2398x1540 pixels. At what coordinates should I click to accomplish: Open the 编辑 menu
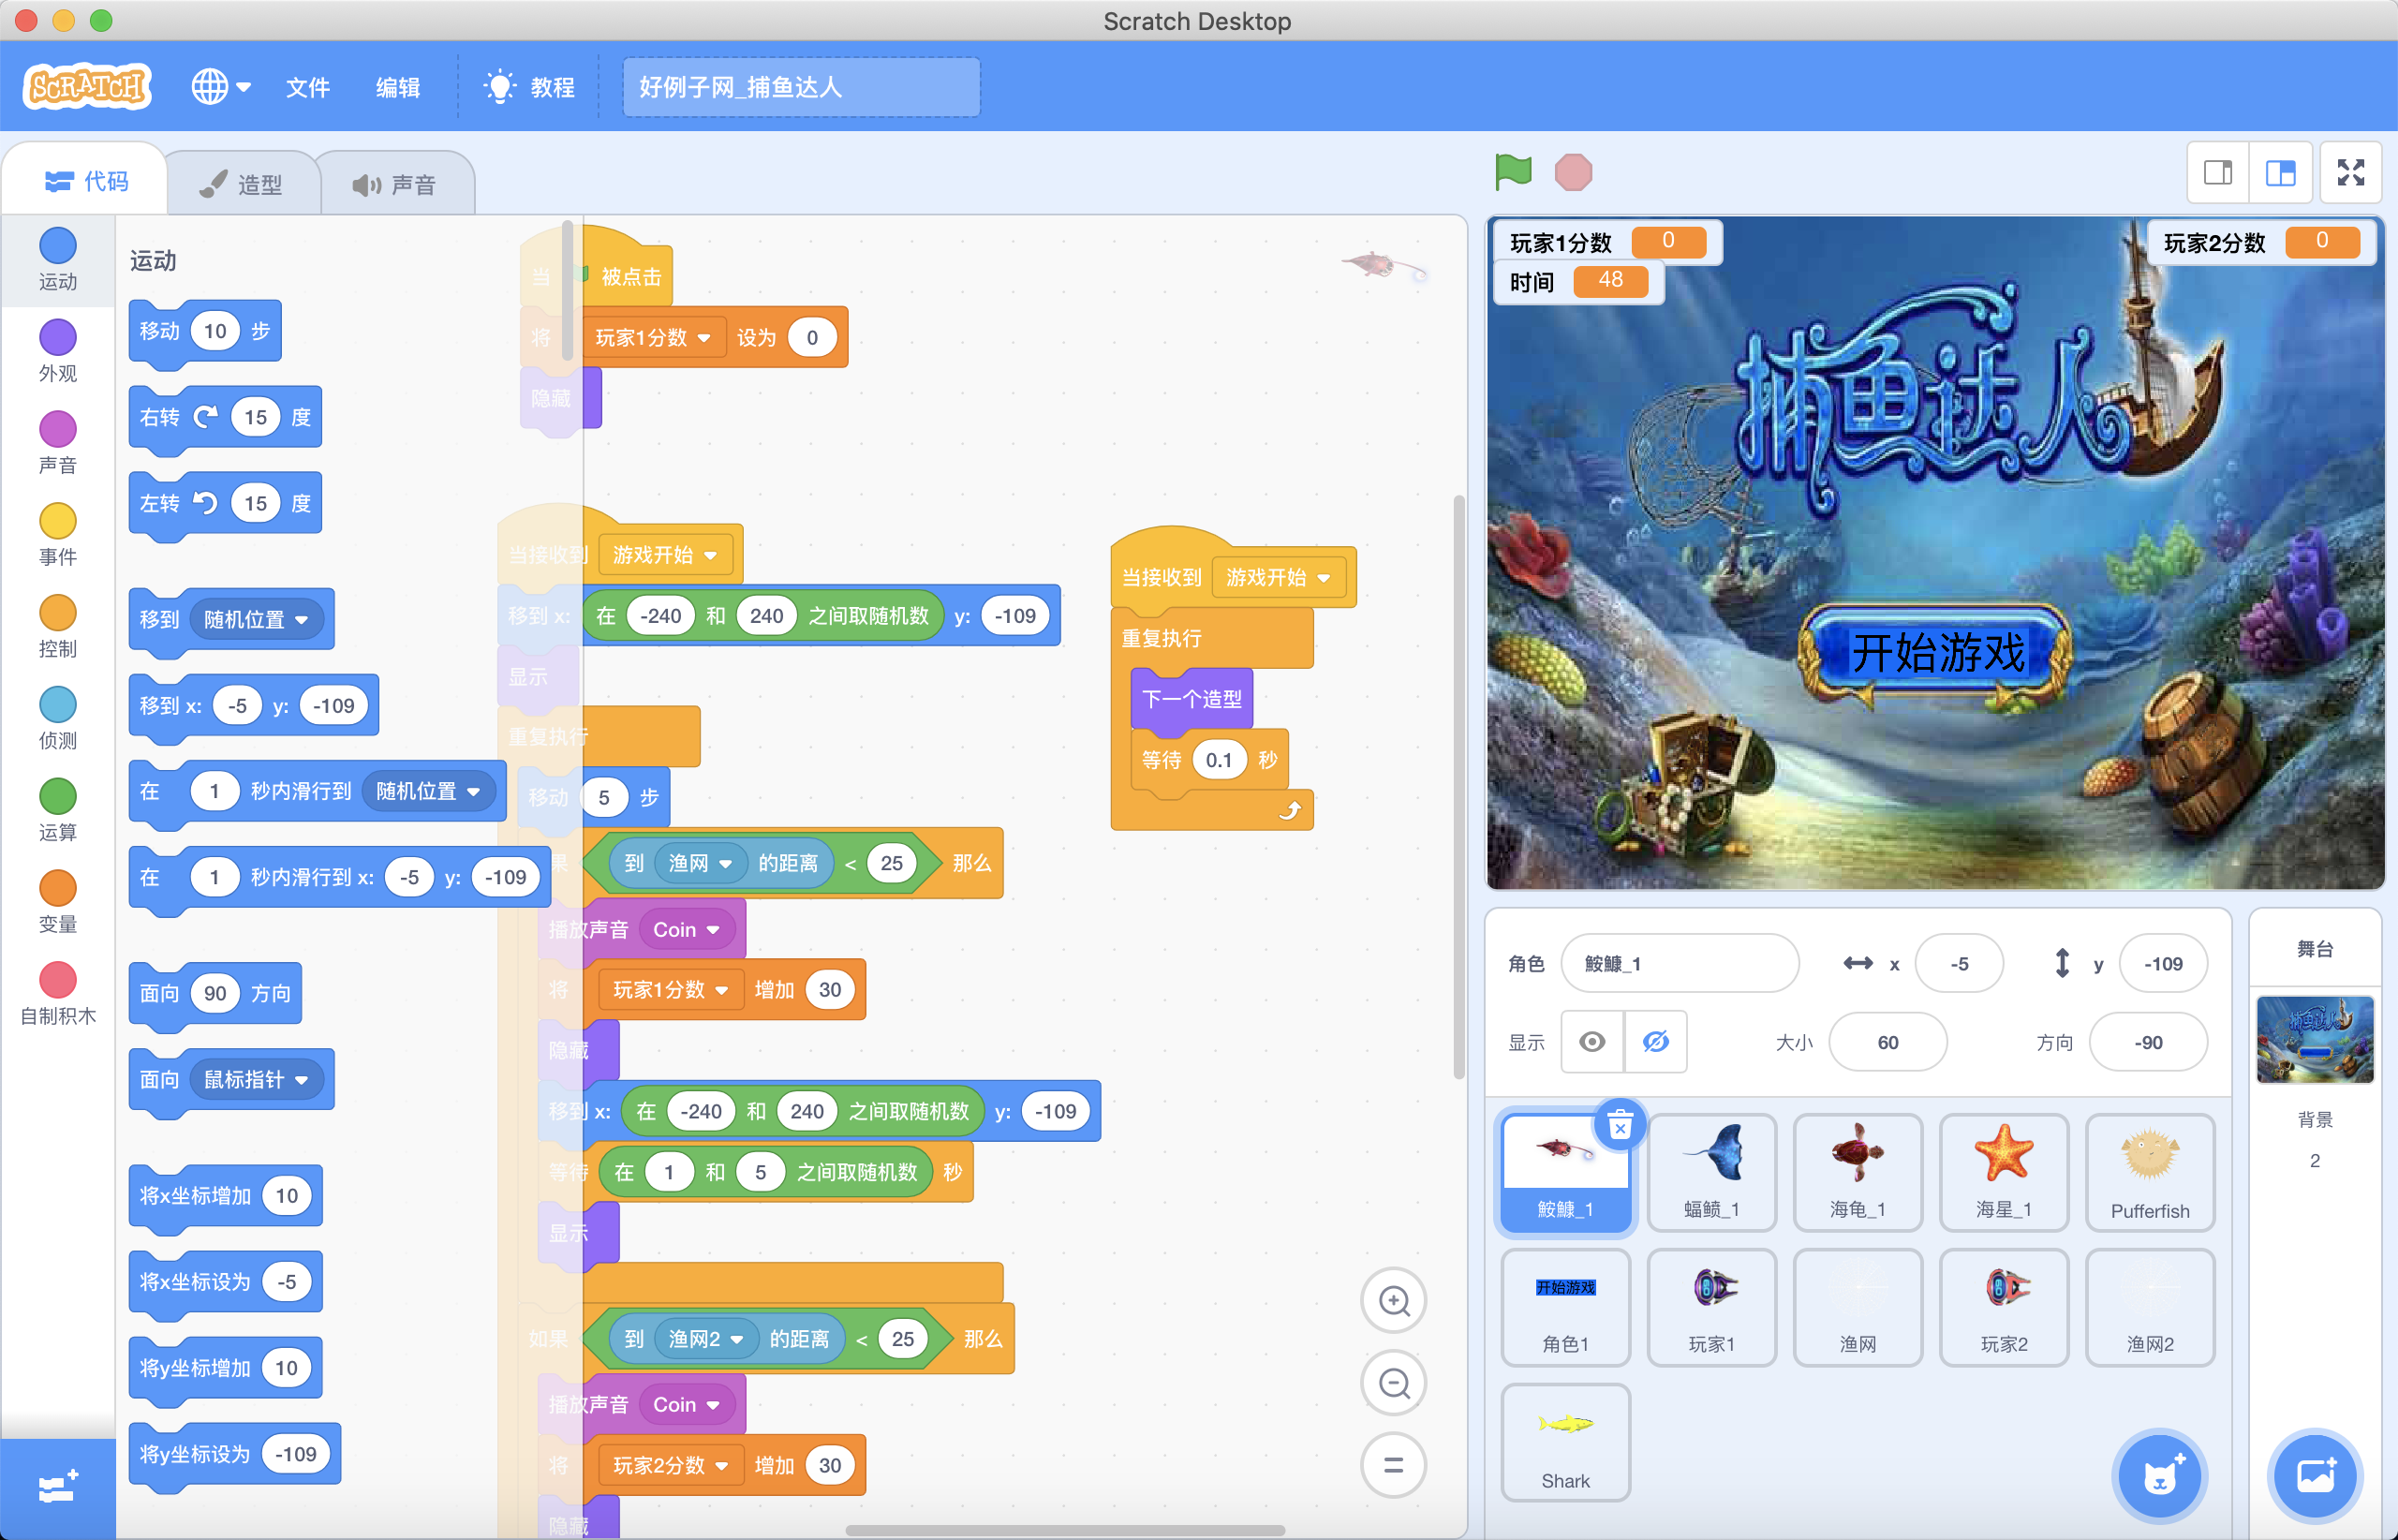pyautogui.click(x=397, y=88)
